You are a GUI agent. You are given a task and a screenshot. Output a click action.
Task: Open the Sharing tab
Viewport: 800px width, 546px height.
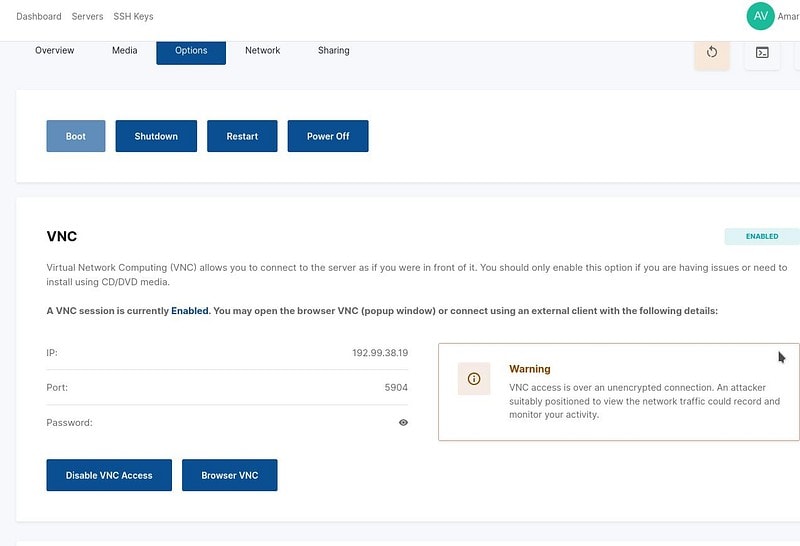334,51
